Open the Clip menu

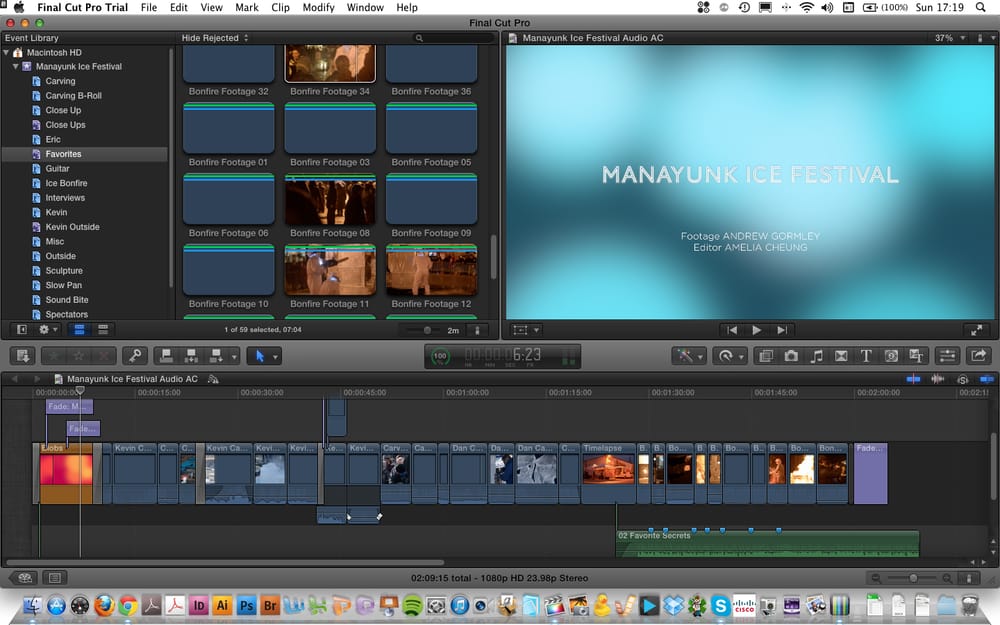pyautogui.click(x=281, y=8)
